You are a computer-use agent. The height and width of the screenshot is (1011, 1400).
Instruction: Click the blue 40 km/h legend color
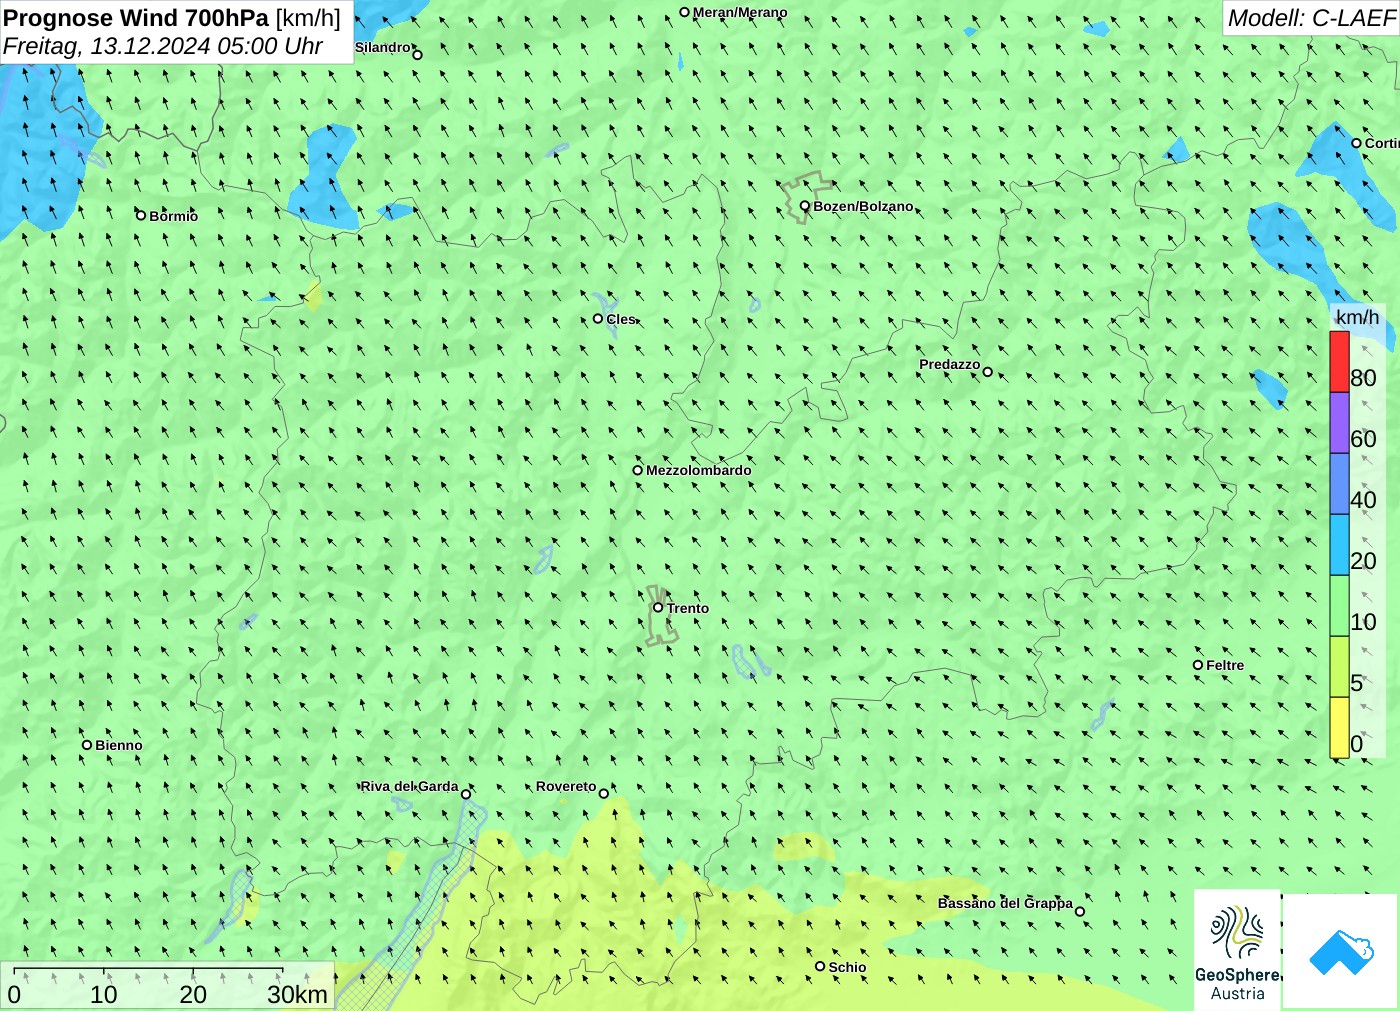coord(1339,483)
